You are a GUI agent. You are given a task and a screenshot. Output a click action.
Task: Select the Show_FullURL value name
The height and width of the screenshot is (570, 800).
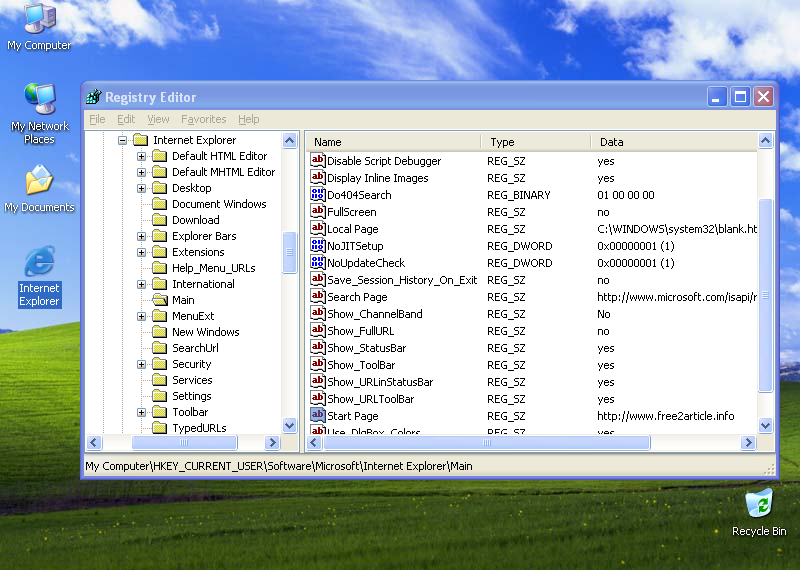(x=360, y=331)
